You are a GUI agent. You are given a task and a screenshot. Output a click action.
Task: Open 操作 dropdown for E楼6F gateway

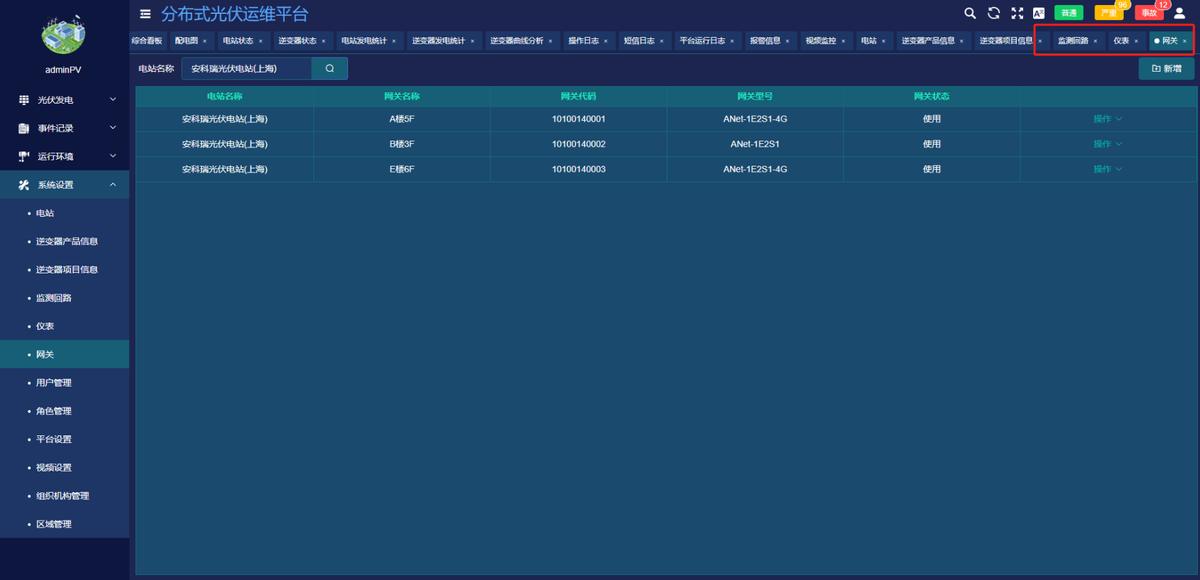(1107, 169)
